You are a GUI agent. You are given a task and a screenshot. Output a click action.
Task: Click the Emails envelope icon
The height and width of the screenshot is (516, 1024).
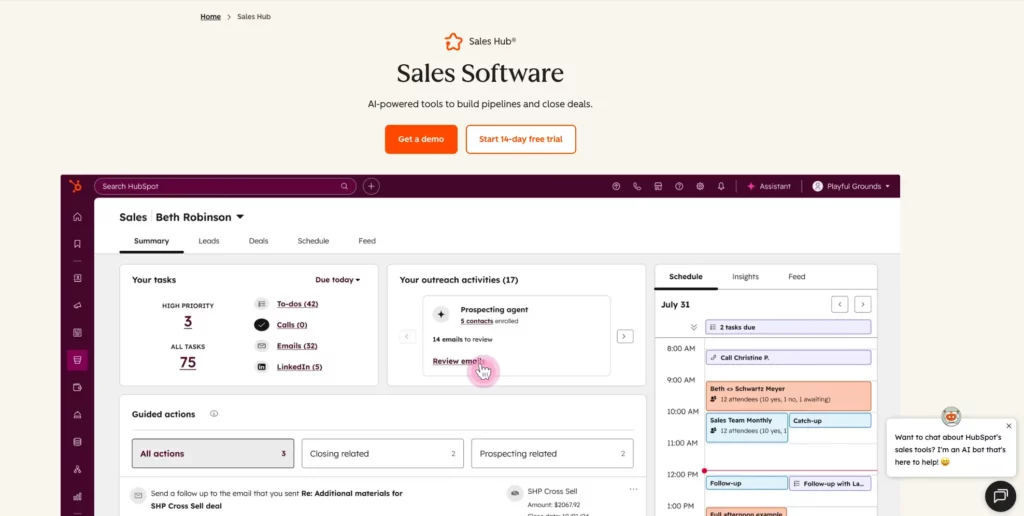click(261, 346)
